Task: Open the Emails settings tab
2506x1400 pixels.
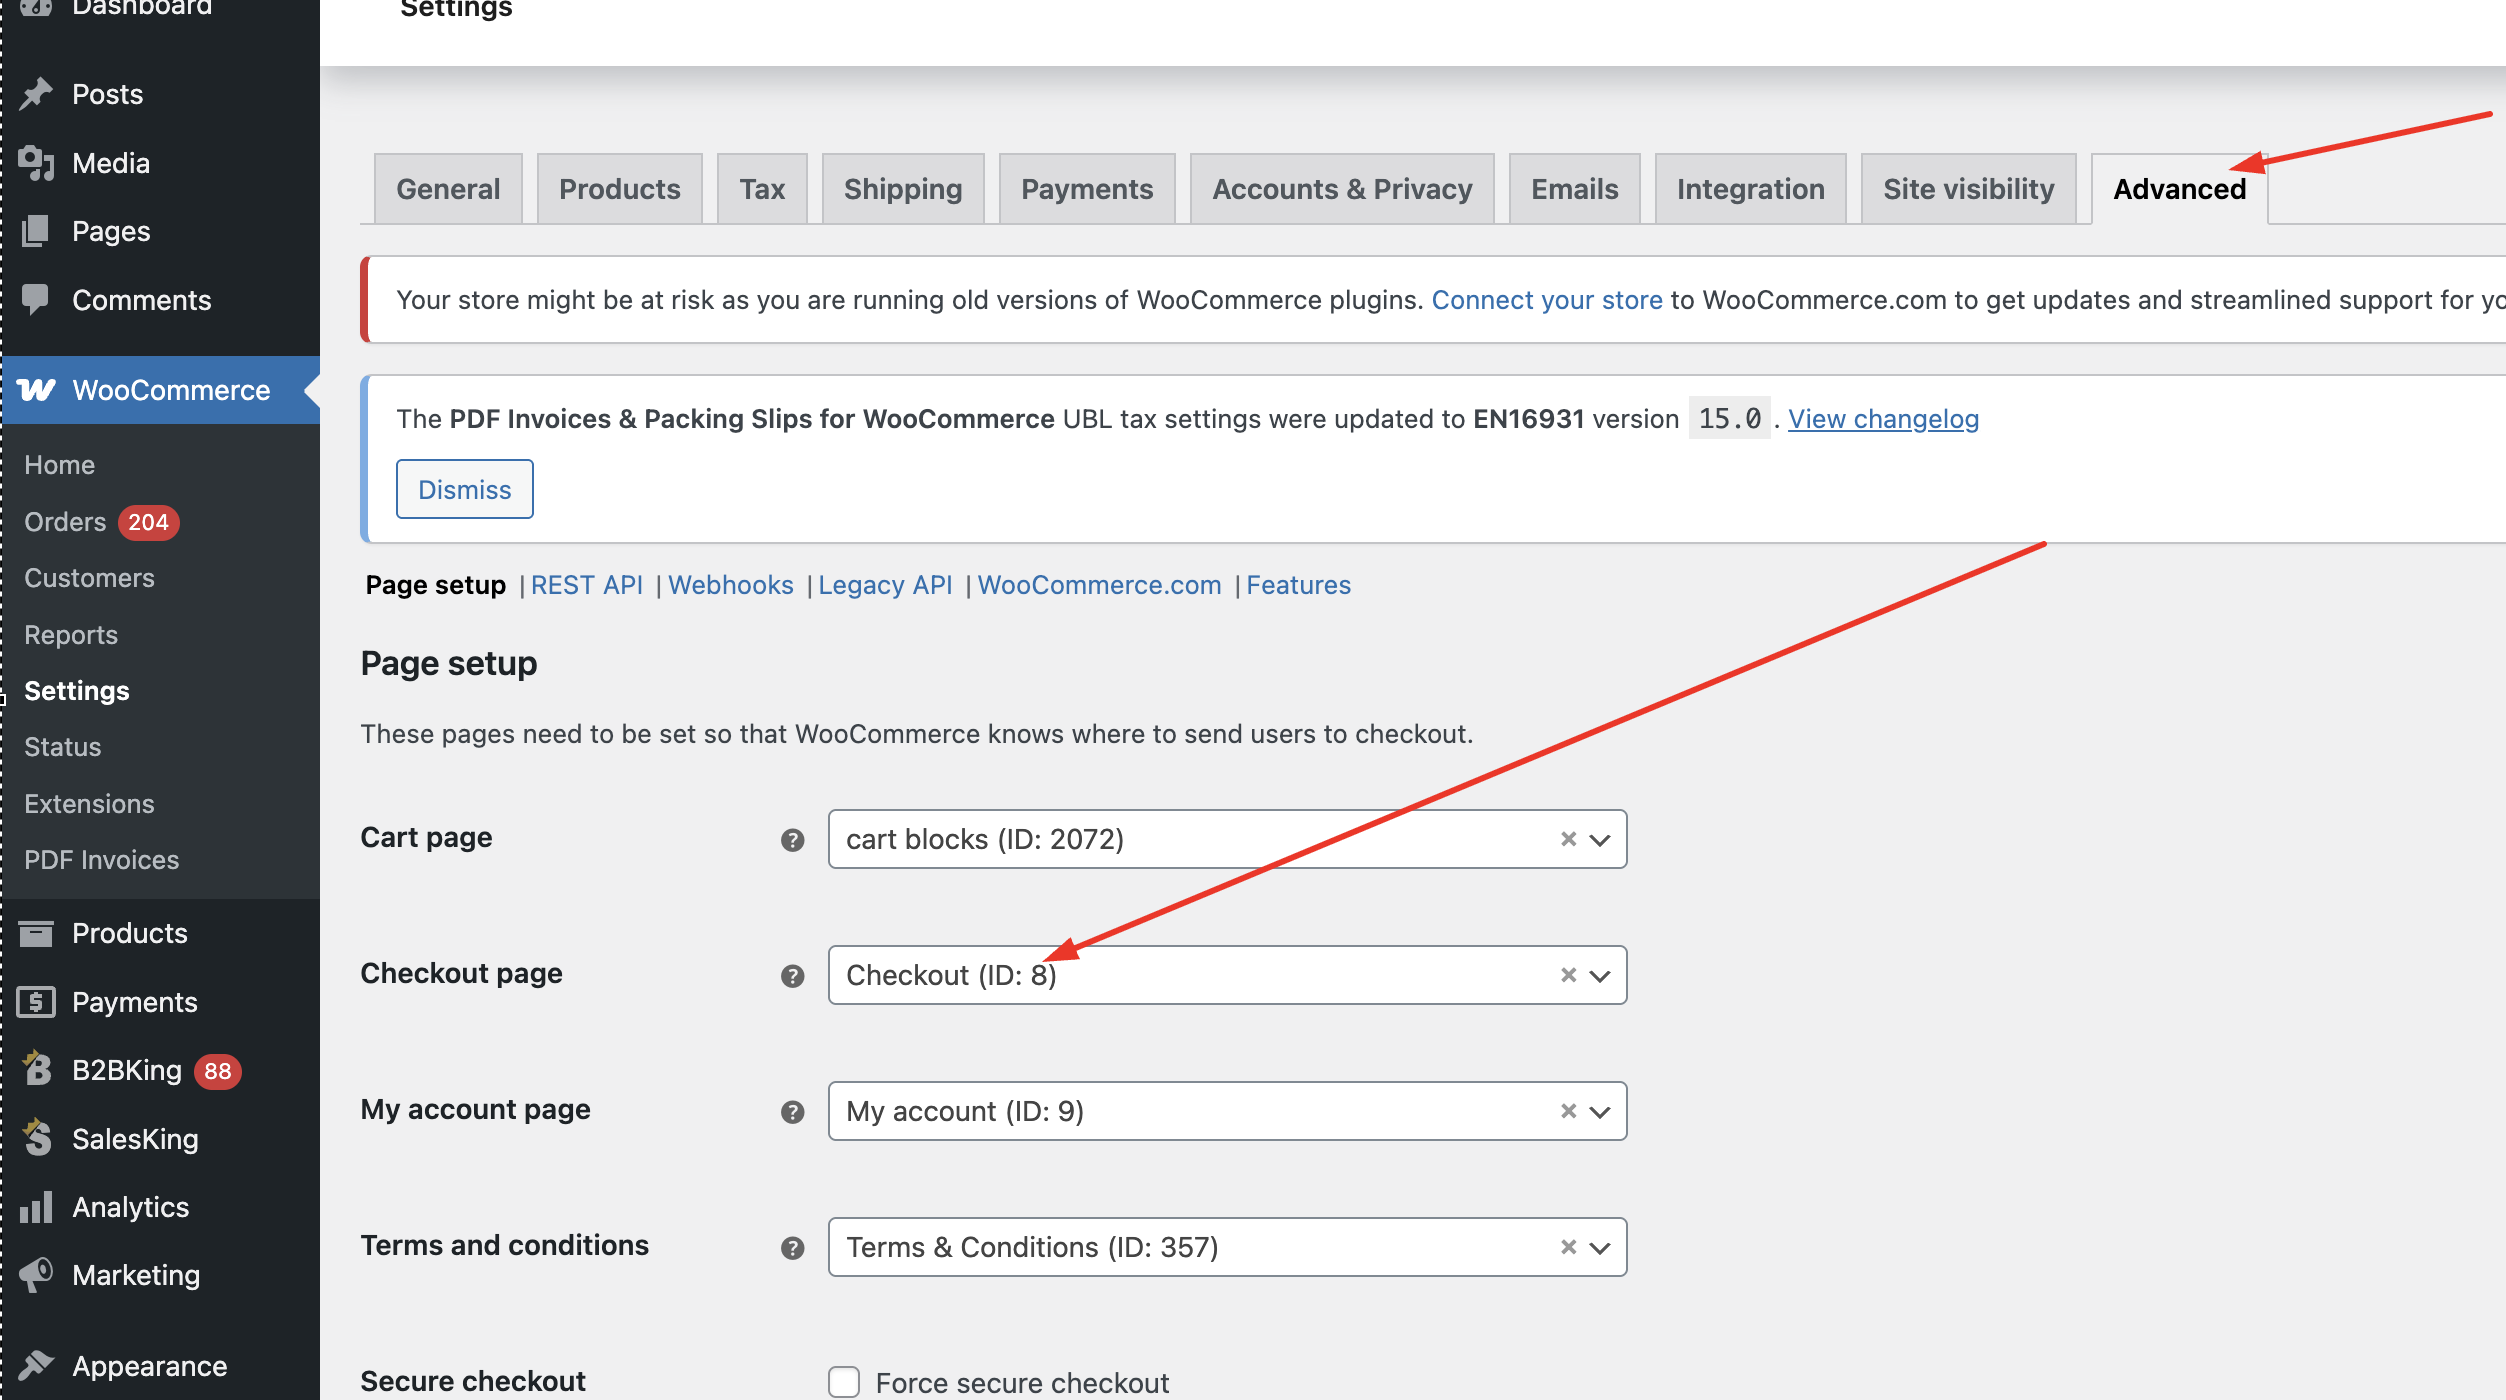Action: click(x=1574, y=189)
